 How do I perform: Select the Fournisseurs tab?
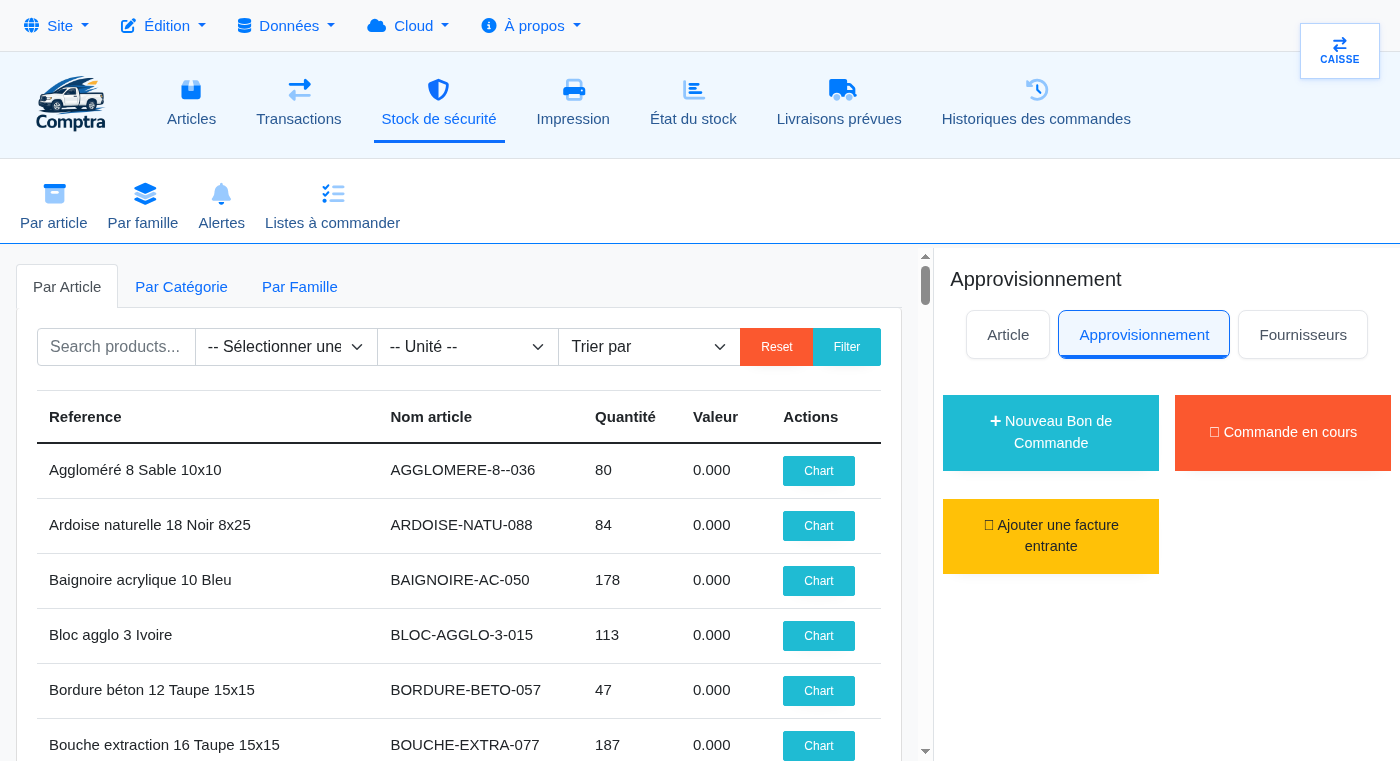(x=1303, y=334)
